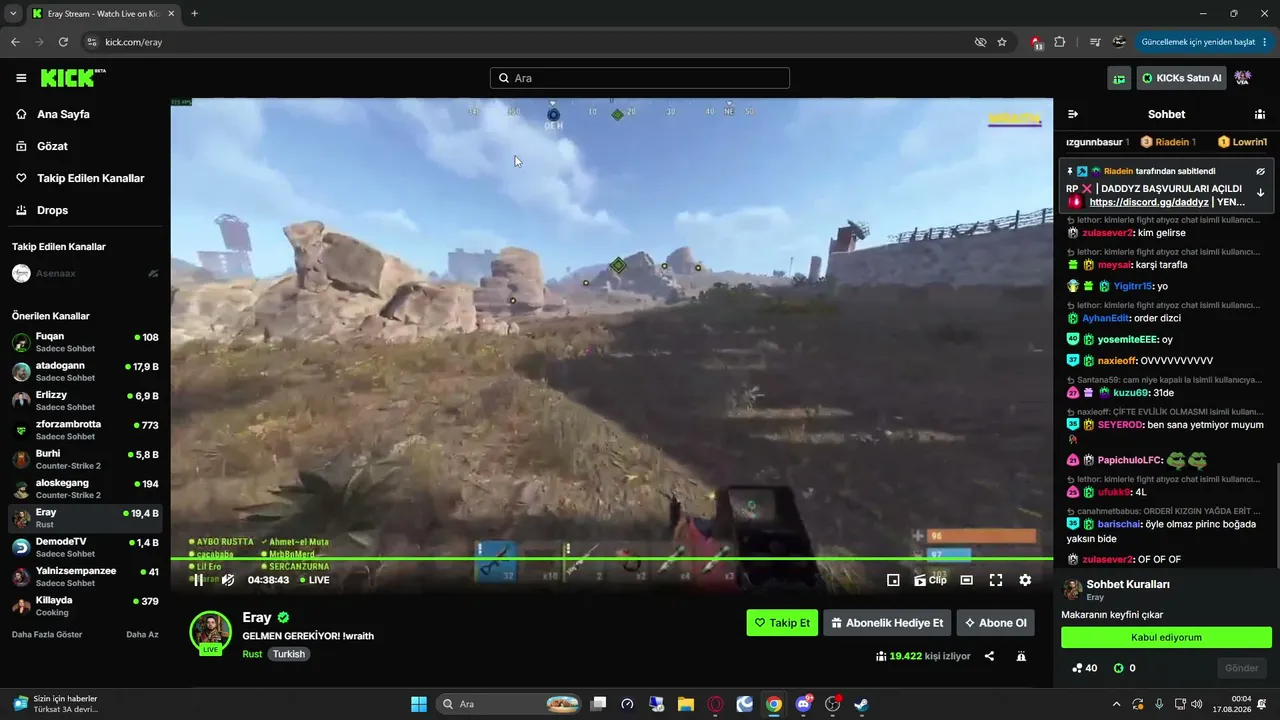Open the Rust category link
The width and height of the screenshot is (1280, 720).
tap(252, 654)
